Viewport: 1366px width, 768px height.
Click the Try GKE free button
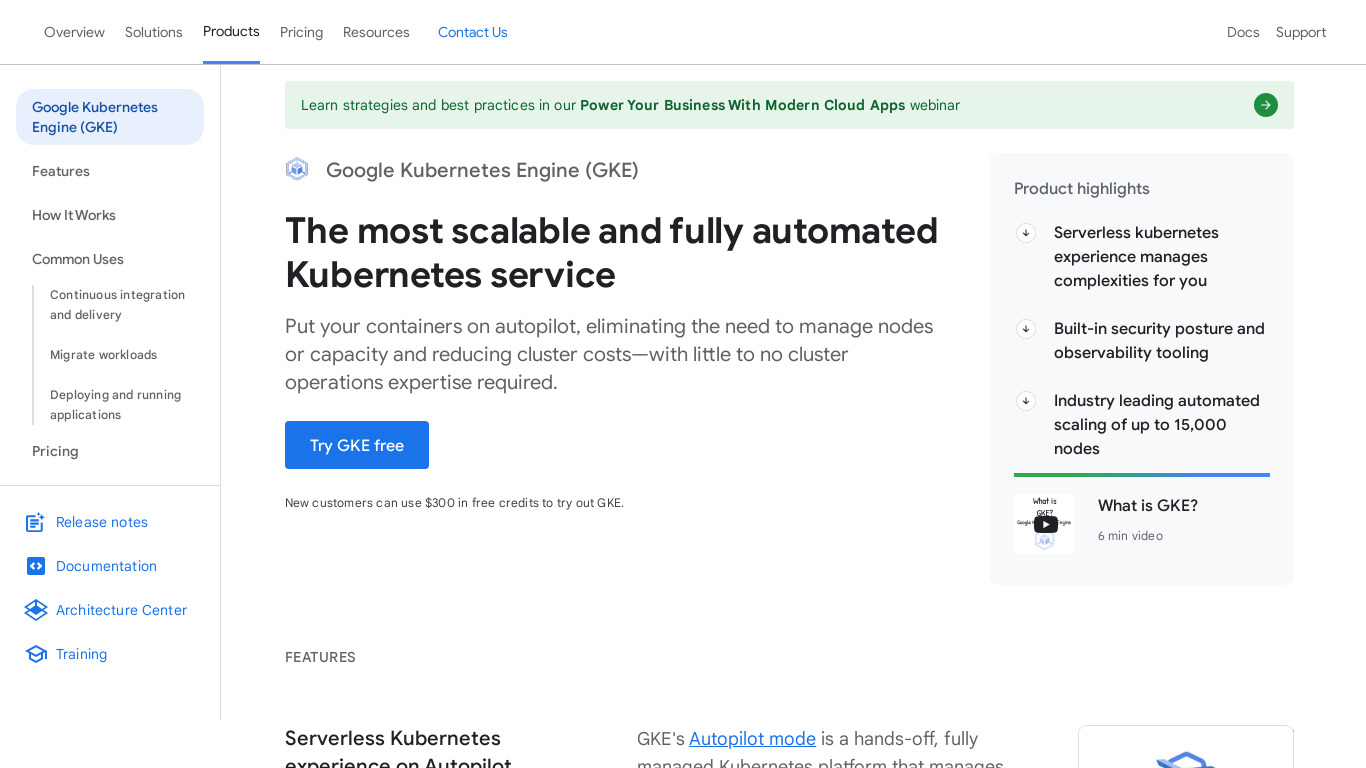tap(357, 445)
